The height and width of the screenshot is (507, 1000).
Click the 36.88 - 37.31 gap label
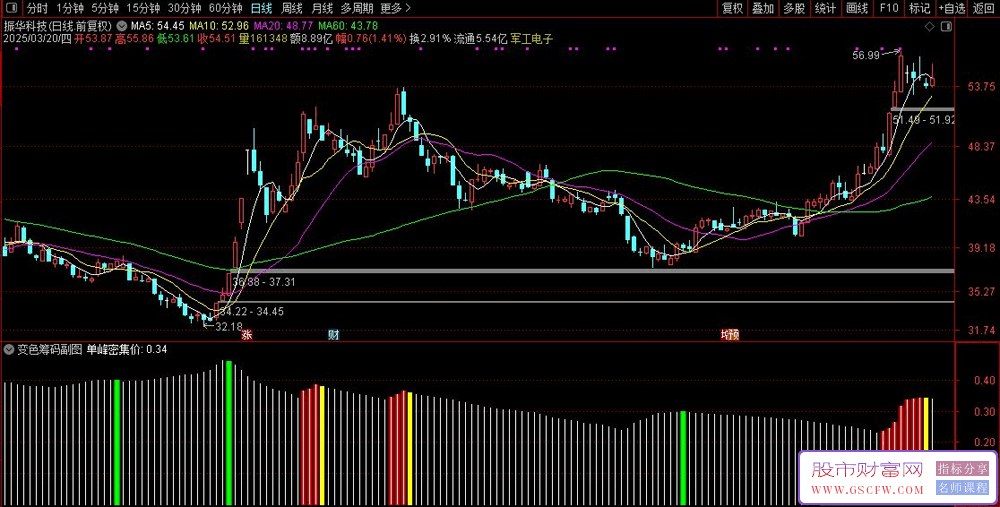264,282
